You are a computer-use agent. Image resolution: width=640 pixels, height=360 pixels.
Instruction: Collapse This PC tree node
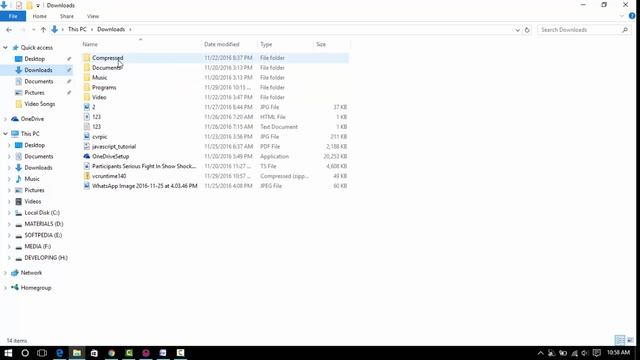pos(5,134)
